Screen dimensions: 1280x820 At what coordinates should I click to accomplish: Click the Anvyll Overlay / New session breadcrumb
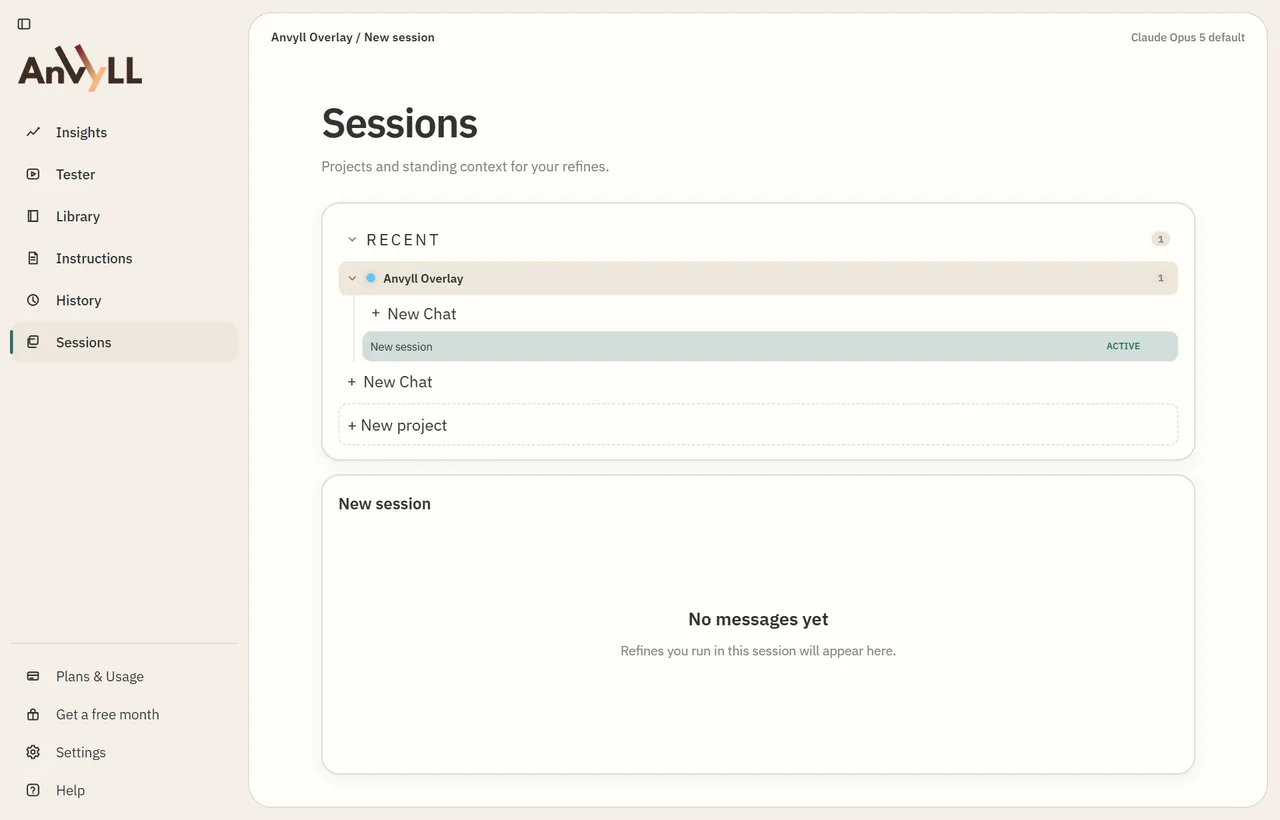coord(353,37)
